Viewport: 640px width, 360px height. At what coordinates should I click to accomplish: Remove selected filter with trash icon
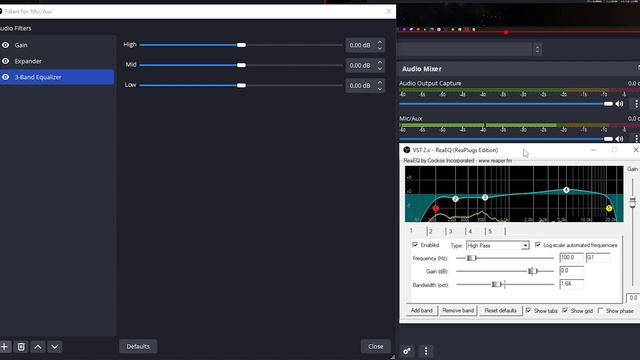coord(21,347)
